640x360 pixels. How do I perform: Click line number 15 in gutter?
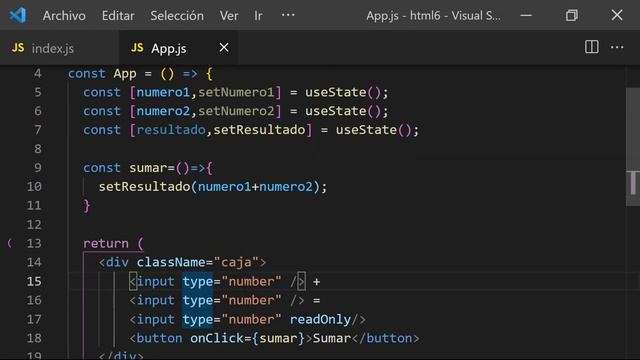coord(34,281)
